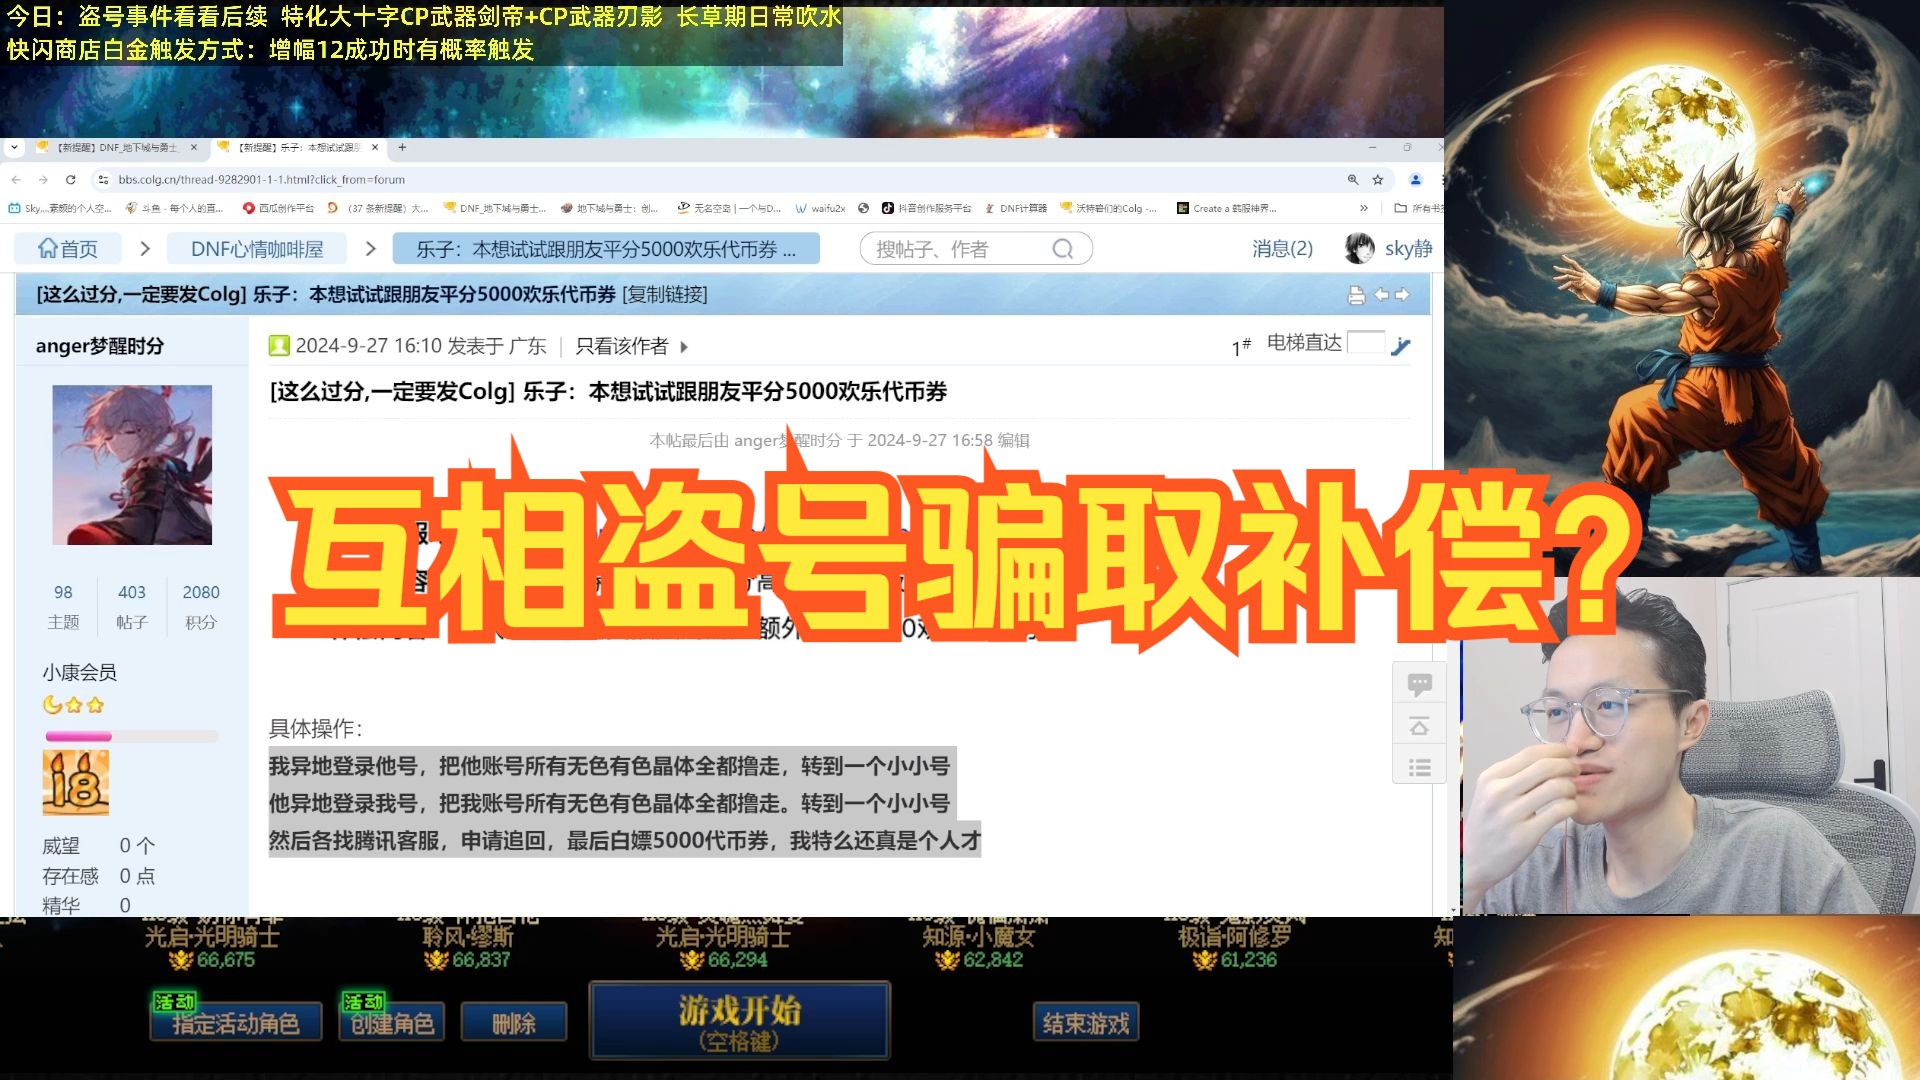Click the globe bookmark icon beside waifu2x

[864, 209]
